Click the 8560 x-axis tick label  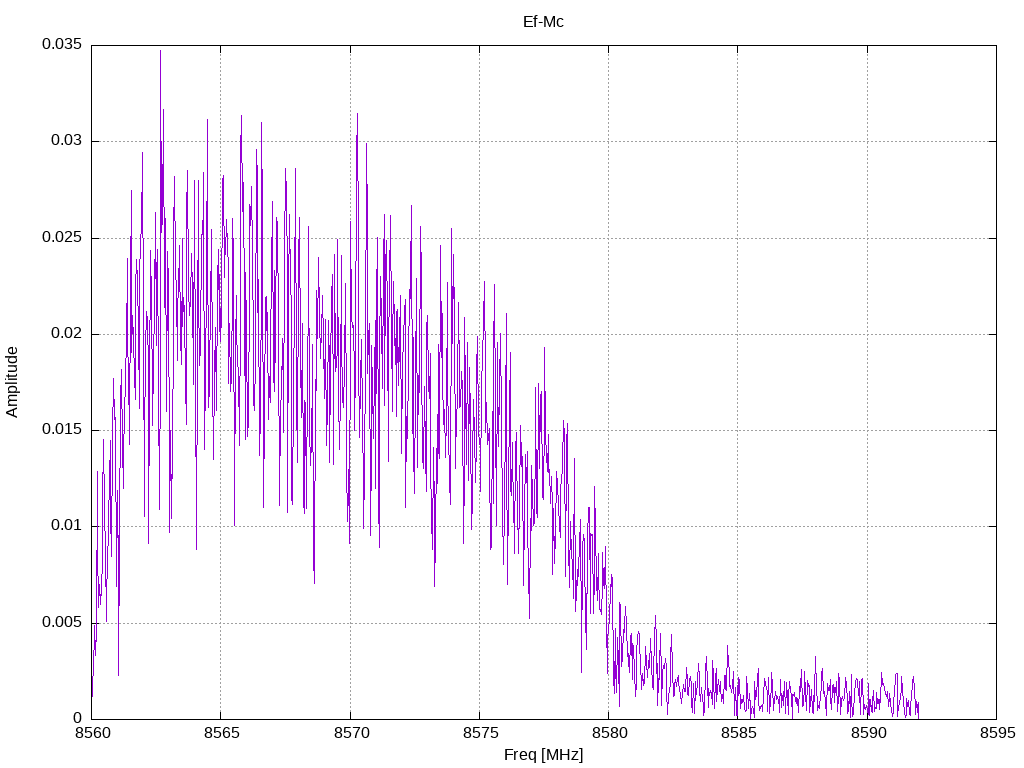[x=91, y=733]
